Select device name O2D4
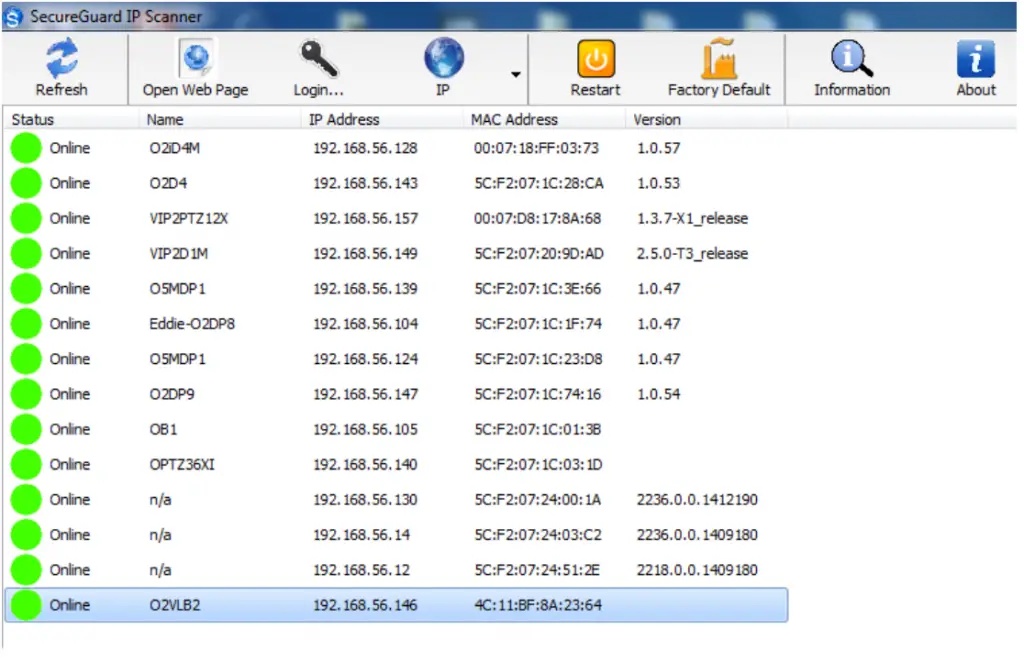This screenshot has width=1024, height=662. coord(168,183)
